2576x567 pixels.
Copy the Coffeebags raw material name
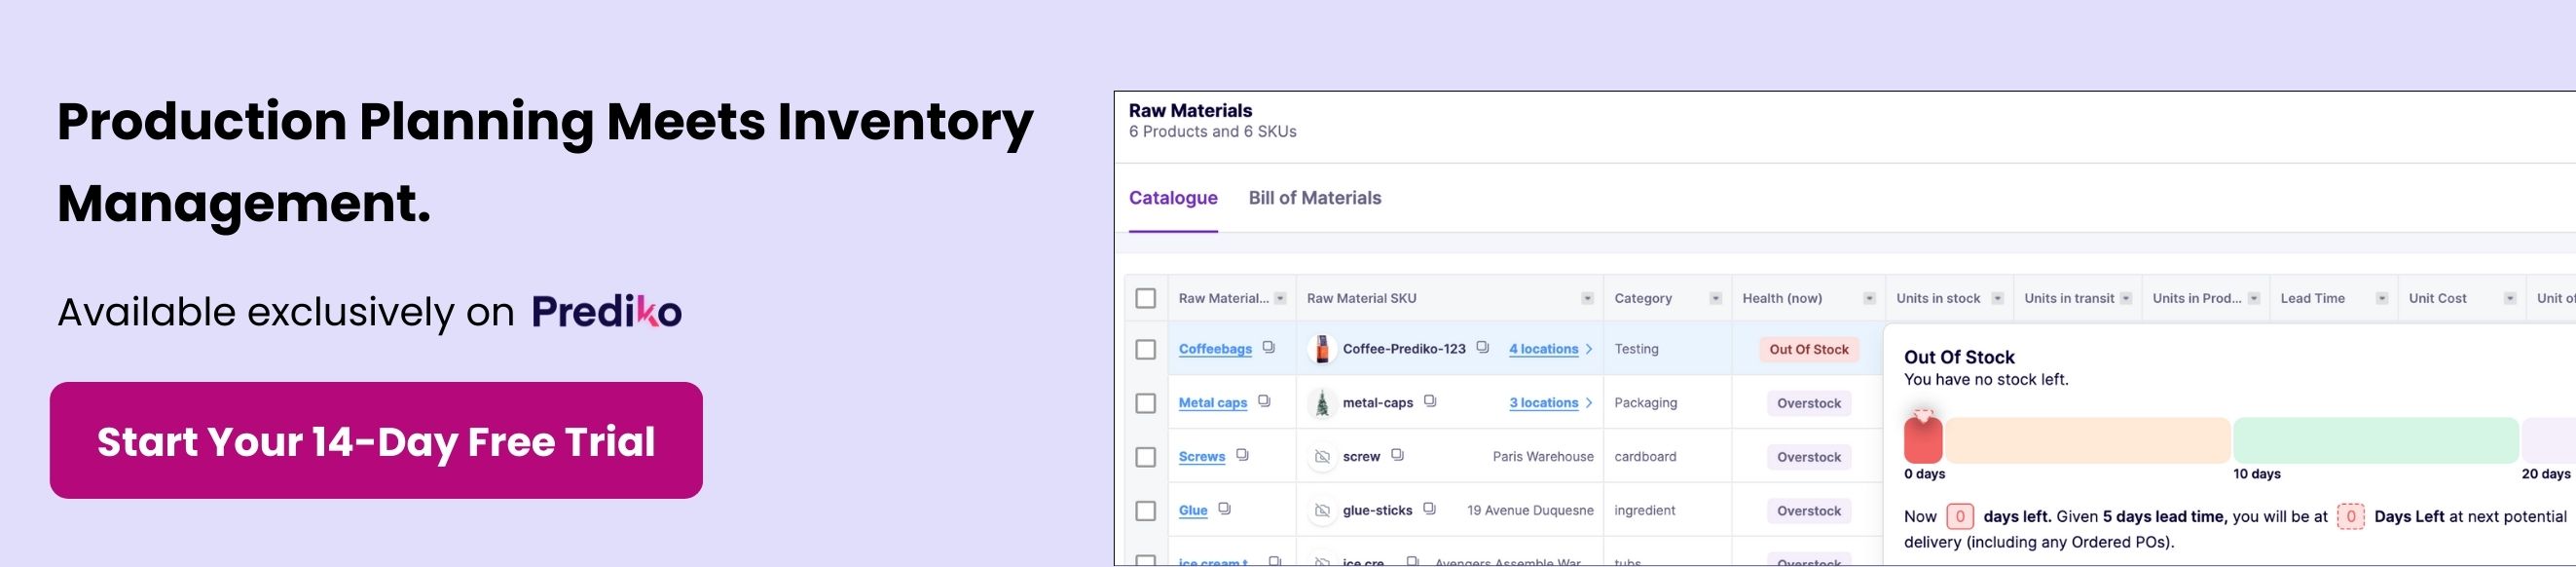(1268, 347)
